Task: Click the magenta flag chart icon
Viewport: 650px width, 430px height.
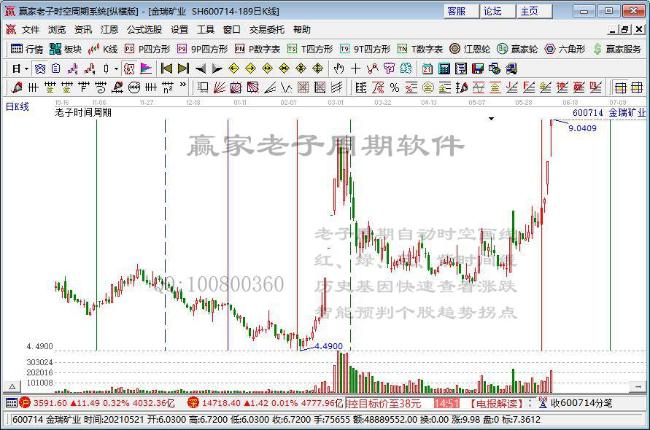Action: (x=146, y=68)
